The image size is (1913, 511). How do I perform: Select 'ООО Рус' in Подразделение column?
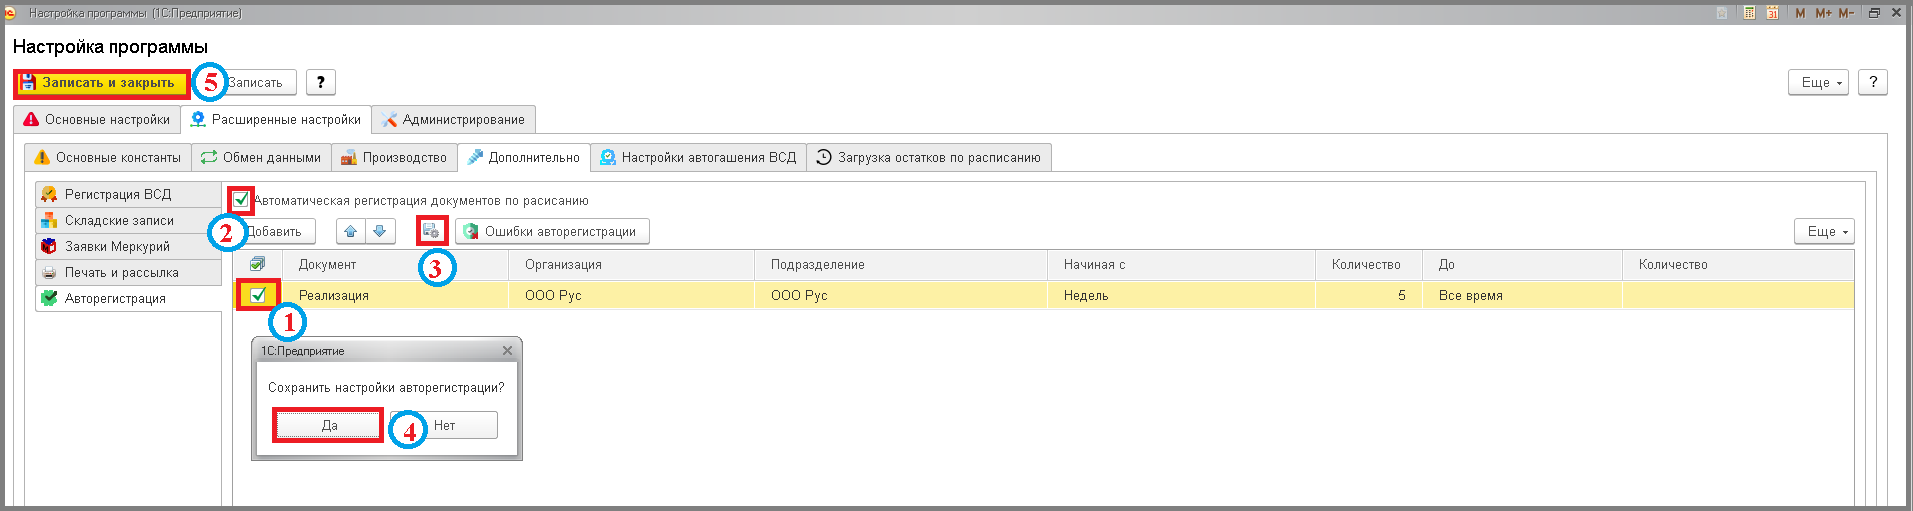coord(901,295)
